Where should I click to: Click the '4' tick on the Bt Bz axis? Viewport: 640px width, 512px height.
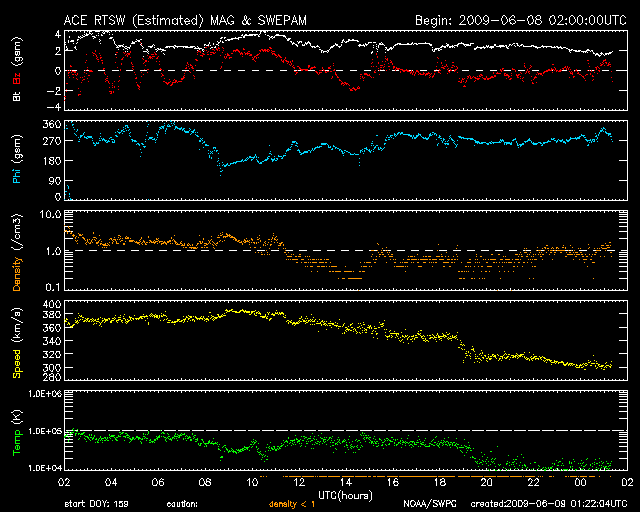click(x=58, y=34)
